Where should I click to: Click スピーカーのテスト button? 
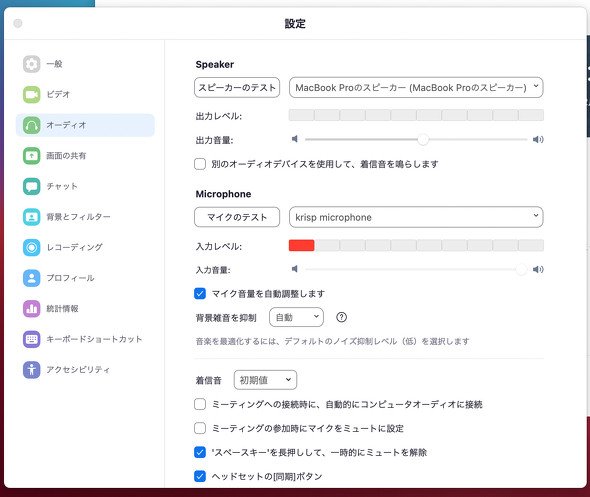coord(237,88)
